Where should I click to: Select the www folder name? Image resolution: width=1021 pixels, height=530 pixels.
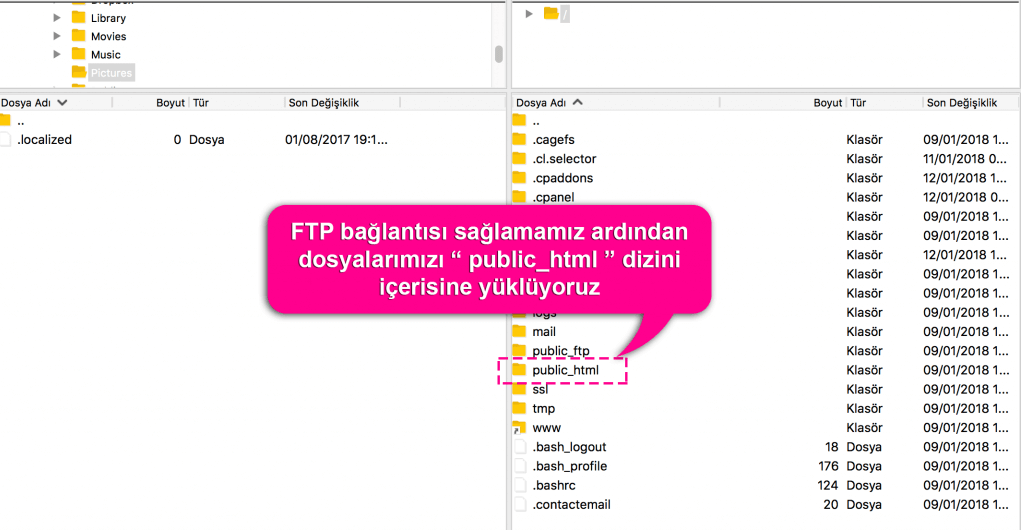[547, 428]
